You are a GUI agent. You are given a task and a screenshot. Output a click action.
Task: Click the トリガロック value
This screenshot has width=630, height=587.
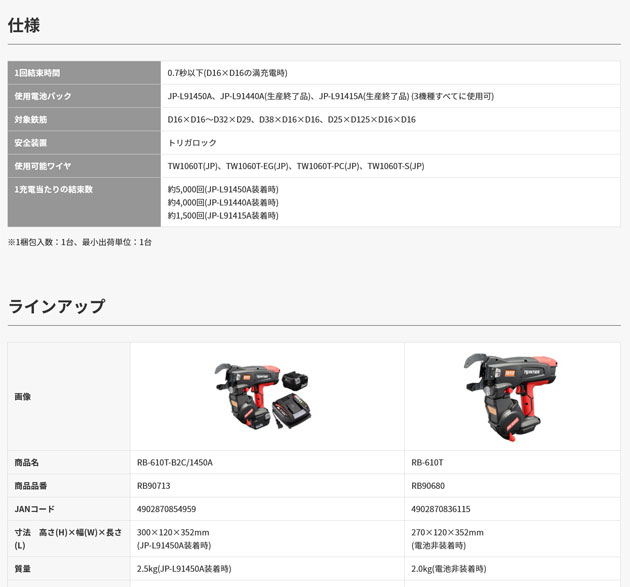click(192, 143)
